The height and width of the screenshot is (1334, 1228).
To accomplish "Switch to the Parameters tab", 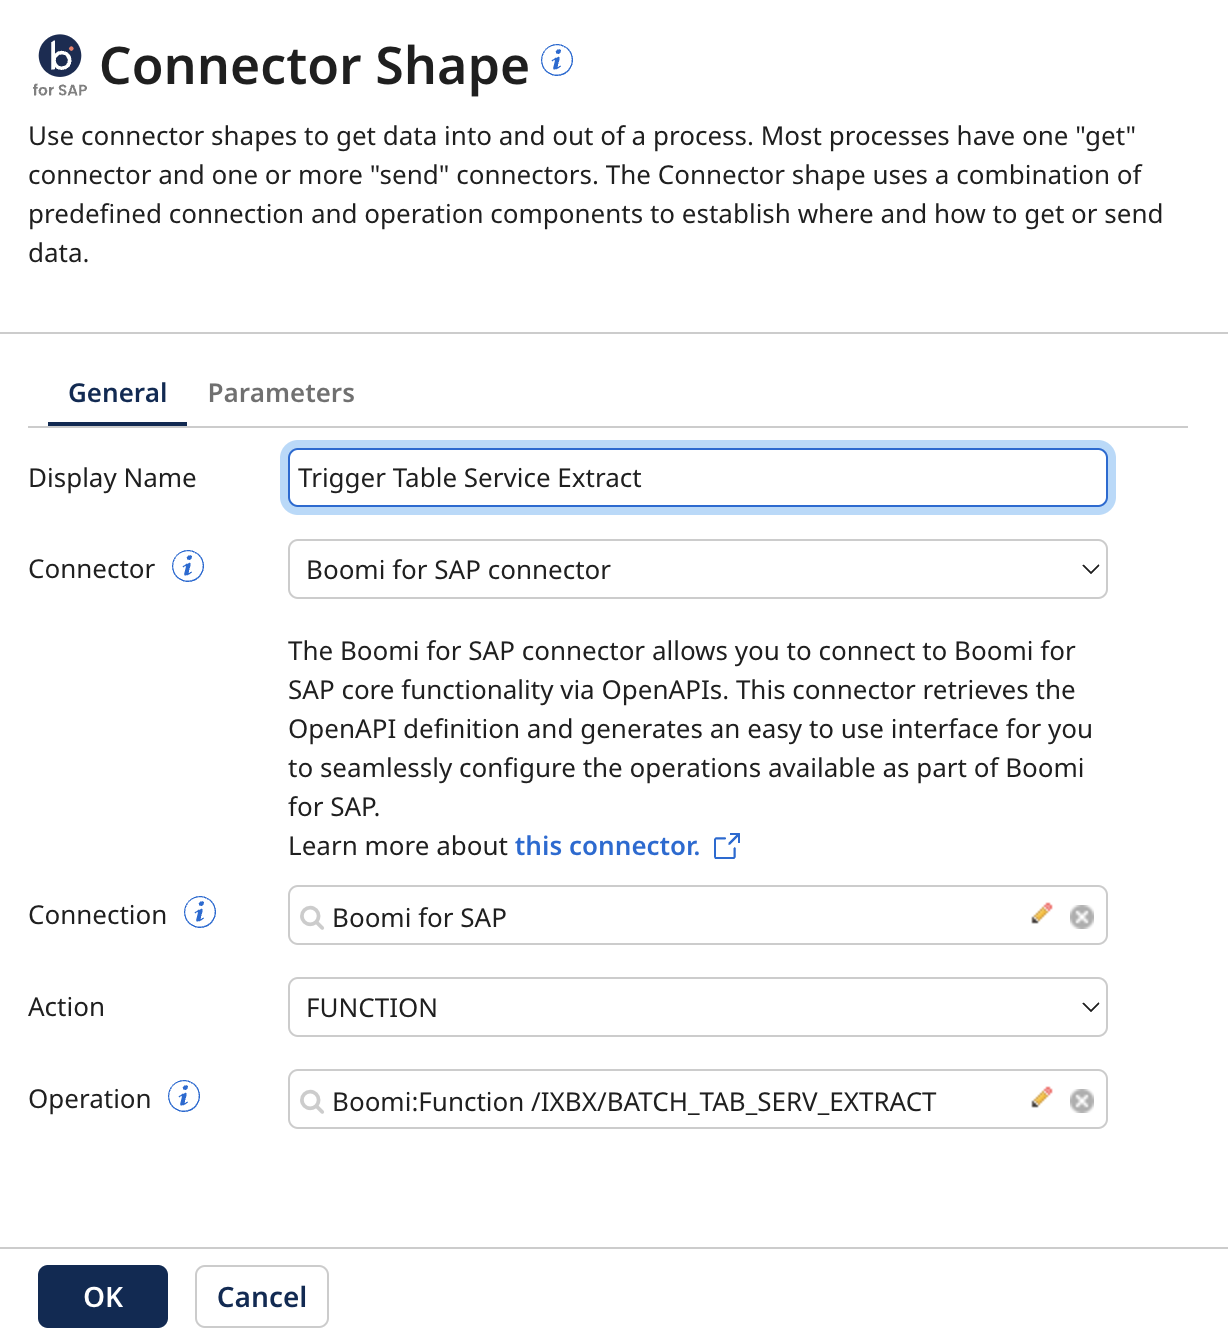I will (281, 393).
